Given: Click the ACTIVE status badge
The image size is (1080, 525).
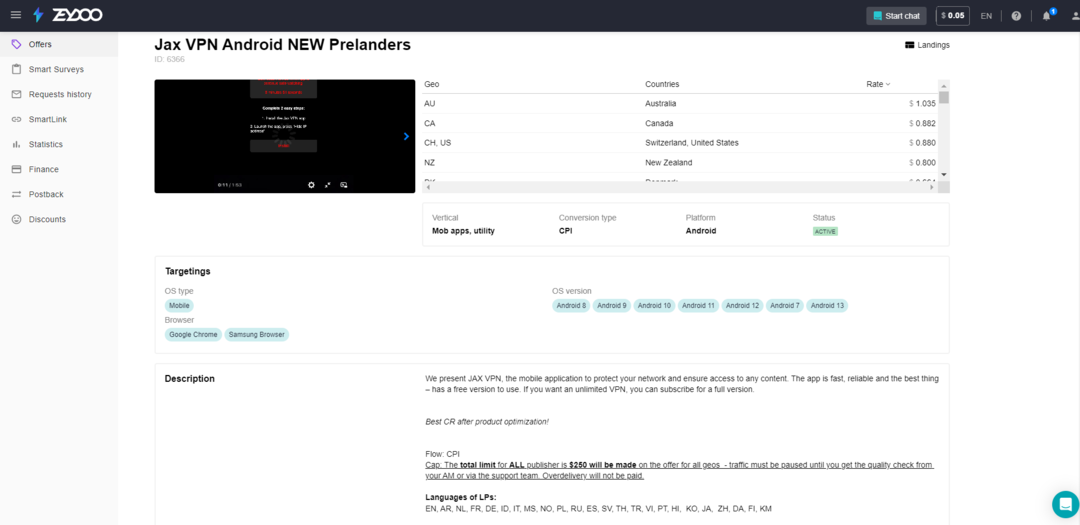Looking at the screenshot, I should click(825, 231).
